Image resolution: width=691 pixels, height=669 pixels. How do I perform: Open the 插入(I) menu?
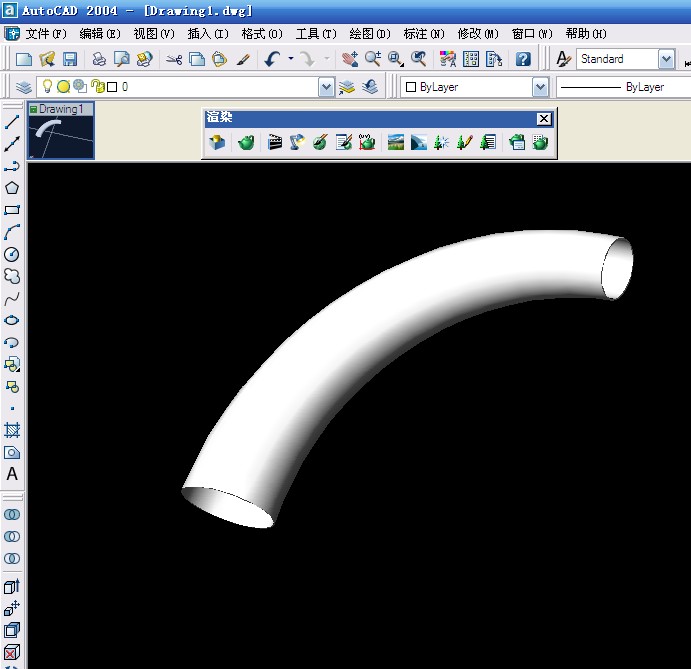point(208,34)
